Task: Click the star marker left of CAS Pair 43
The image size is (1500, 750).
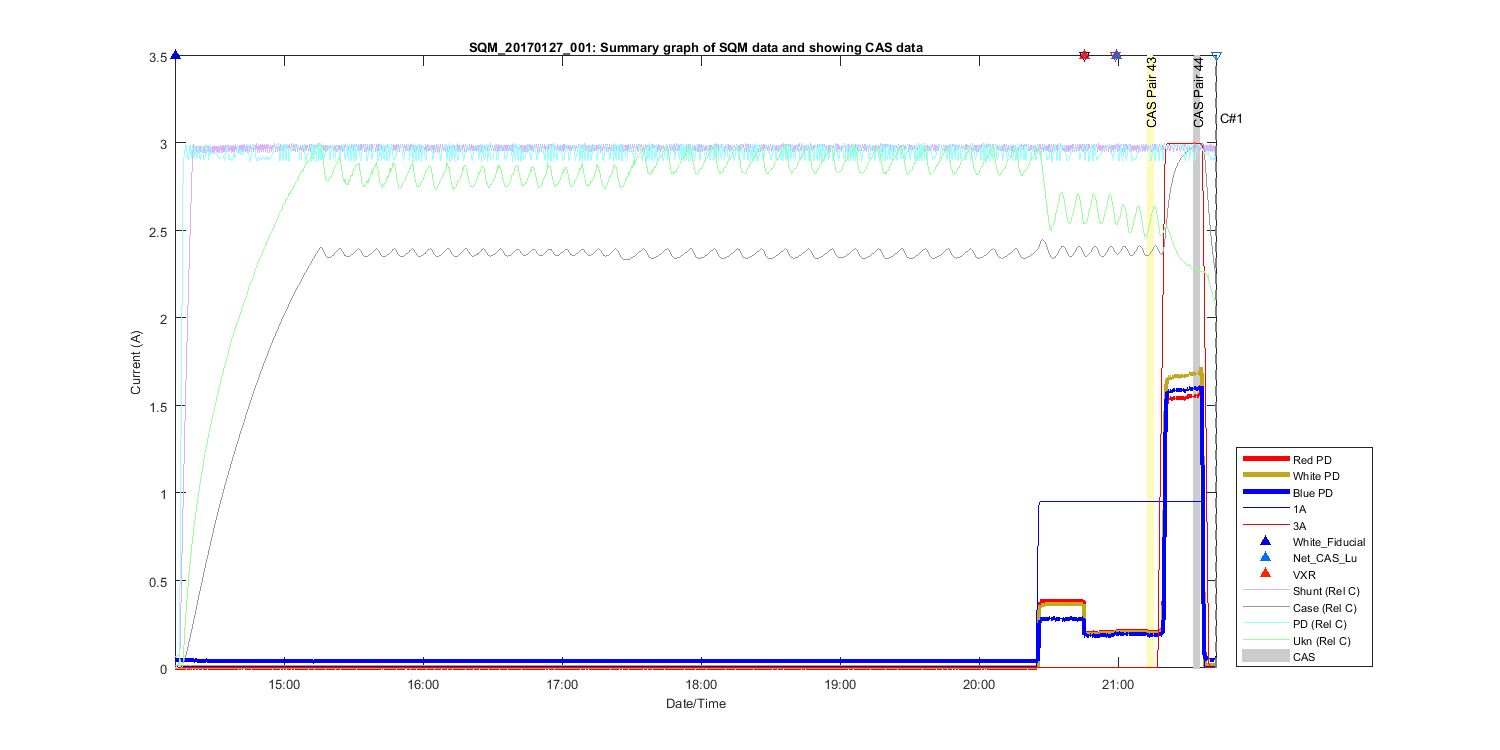Action: [x=1117, y=56]
